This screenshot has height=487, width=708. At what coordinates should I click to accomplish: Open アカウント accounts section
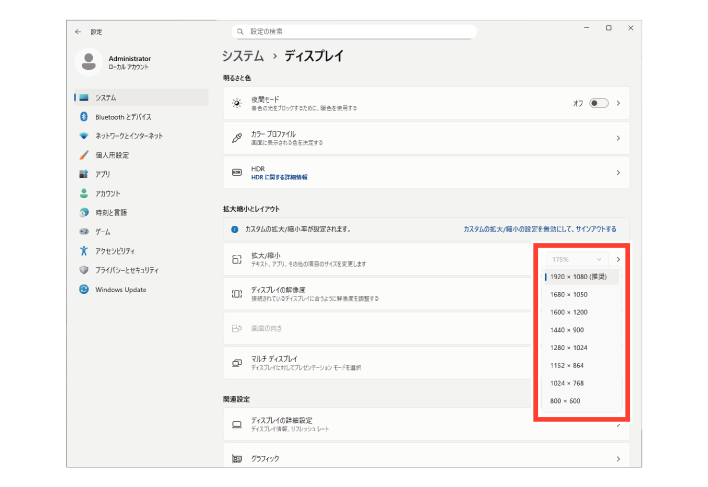[x=107, y=193]
